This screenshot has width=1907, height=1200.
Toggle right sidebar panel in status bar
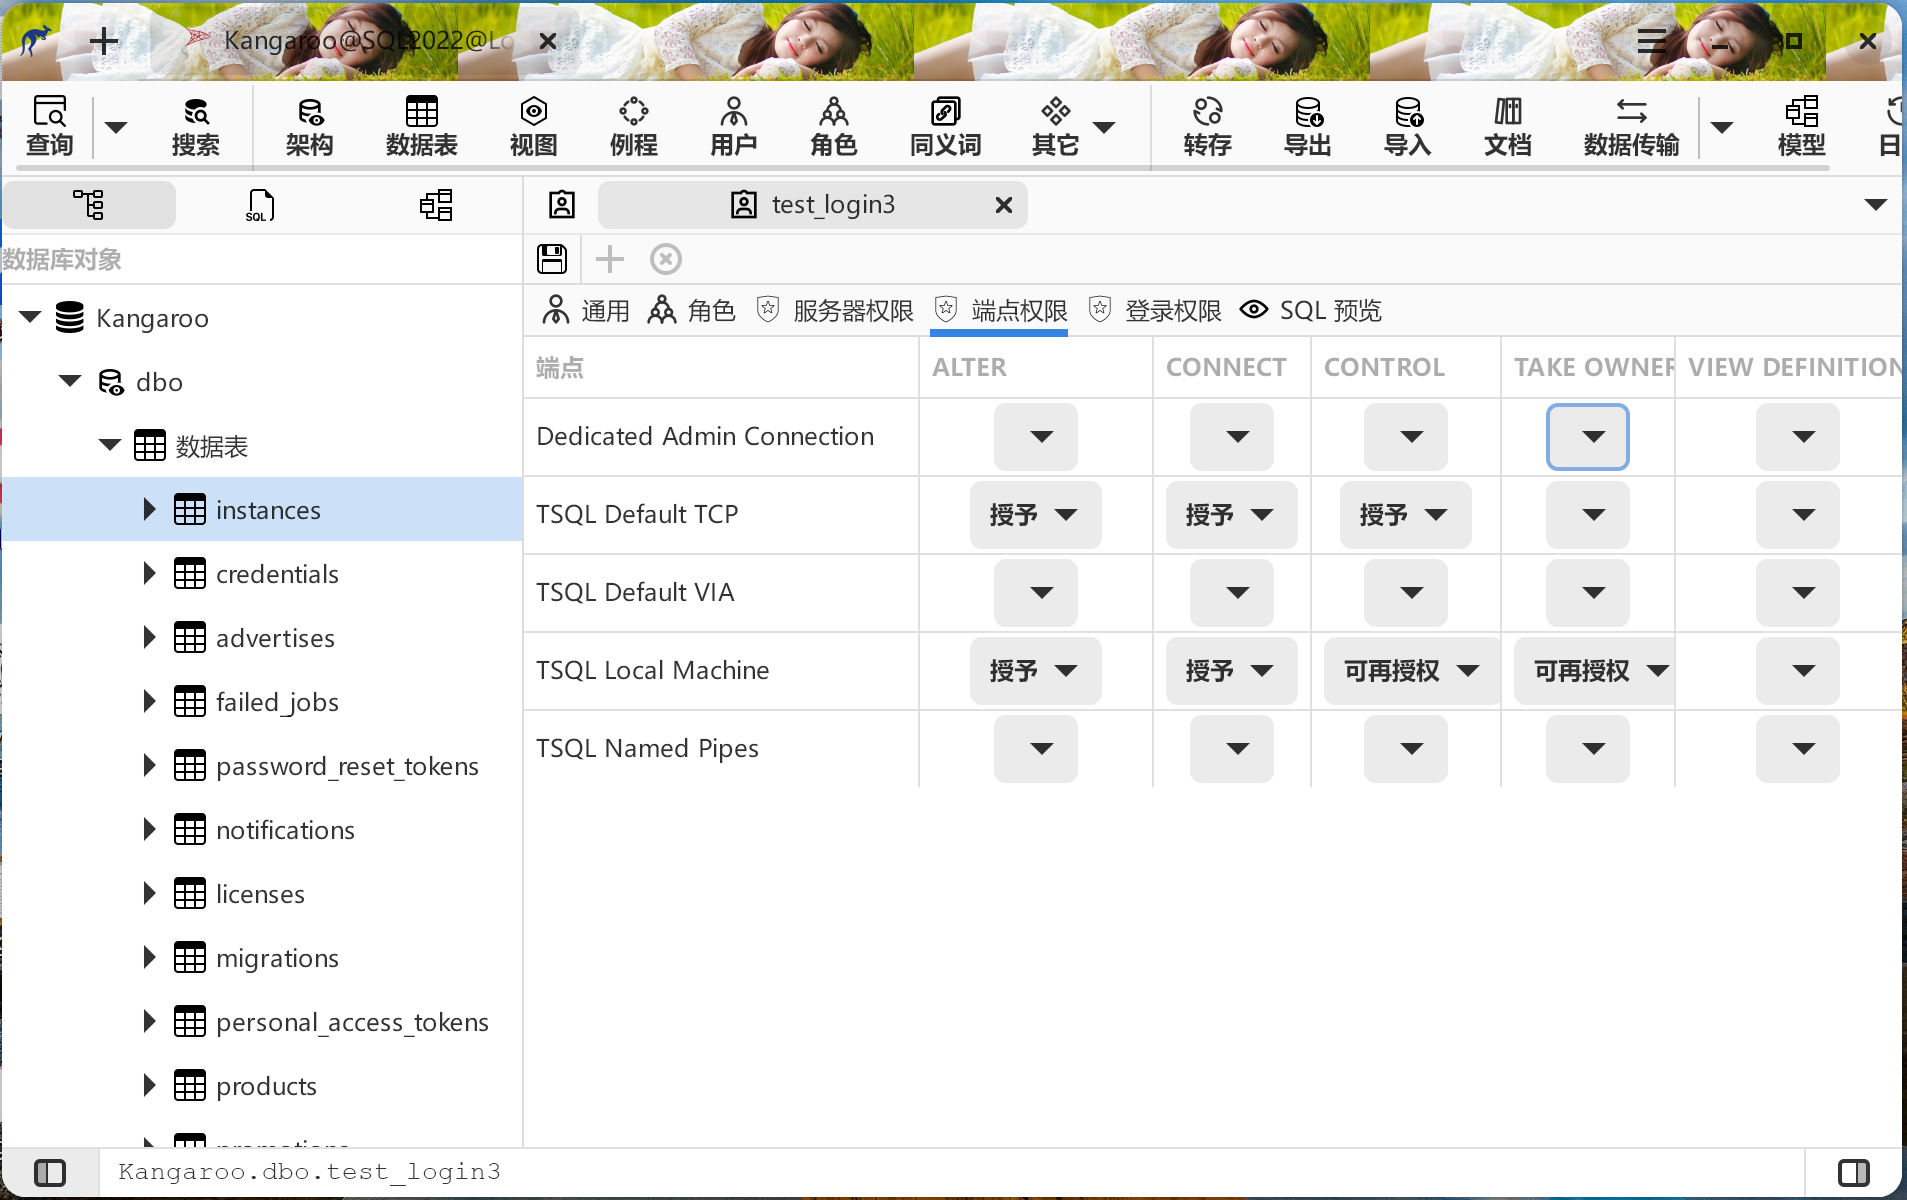pos(1854,1172)
